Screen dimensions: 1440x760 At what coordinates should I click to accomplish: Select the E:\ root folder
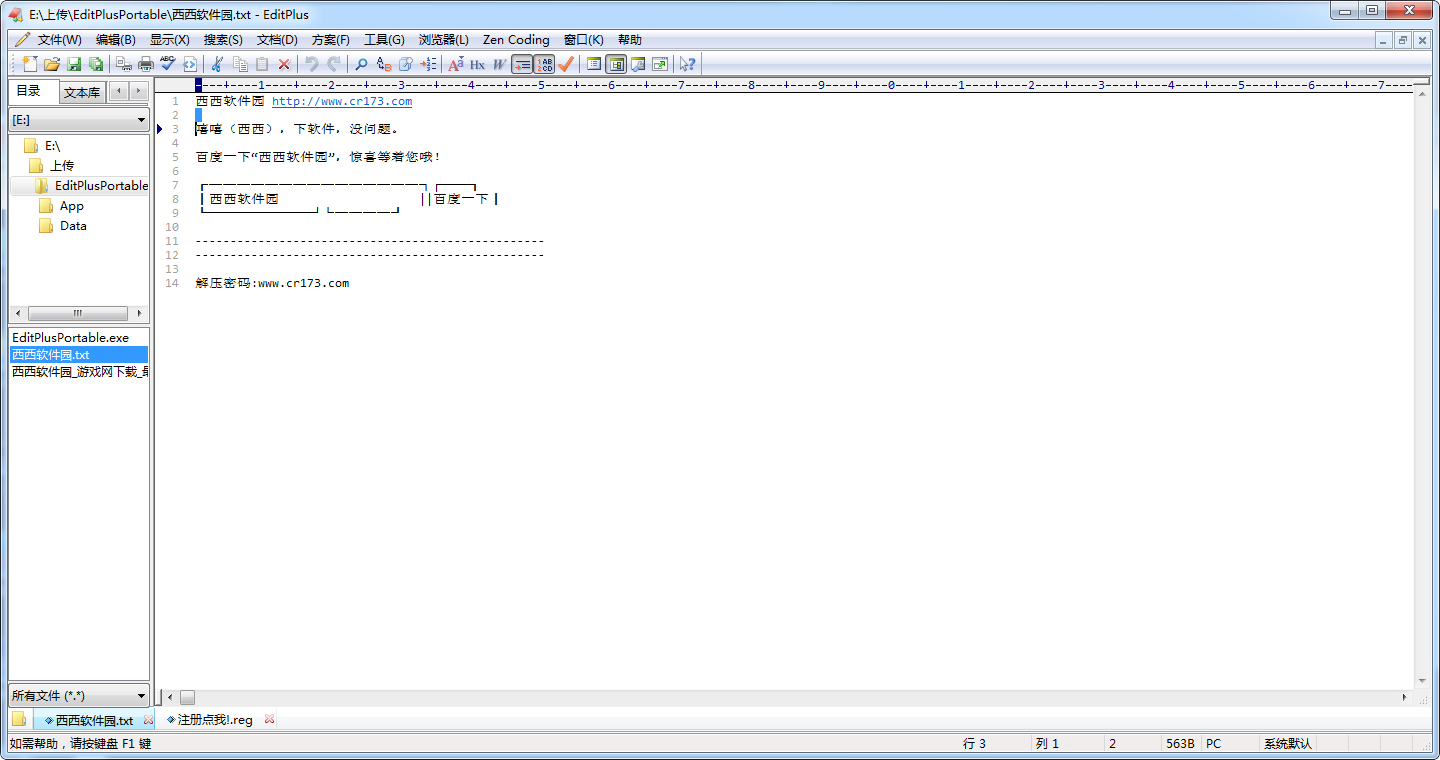pos(52,146)
